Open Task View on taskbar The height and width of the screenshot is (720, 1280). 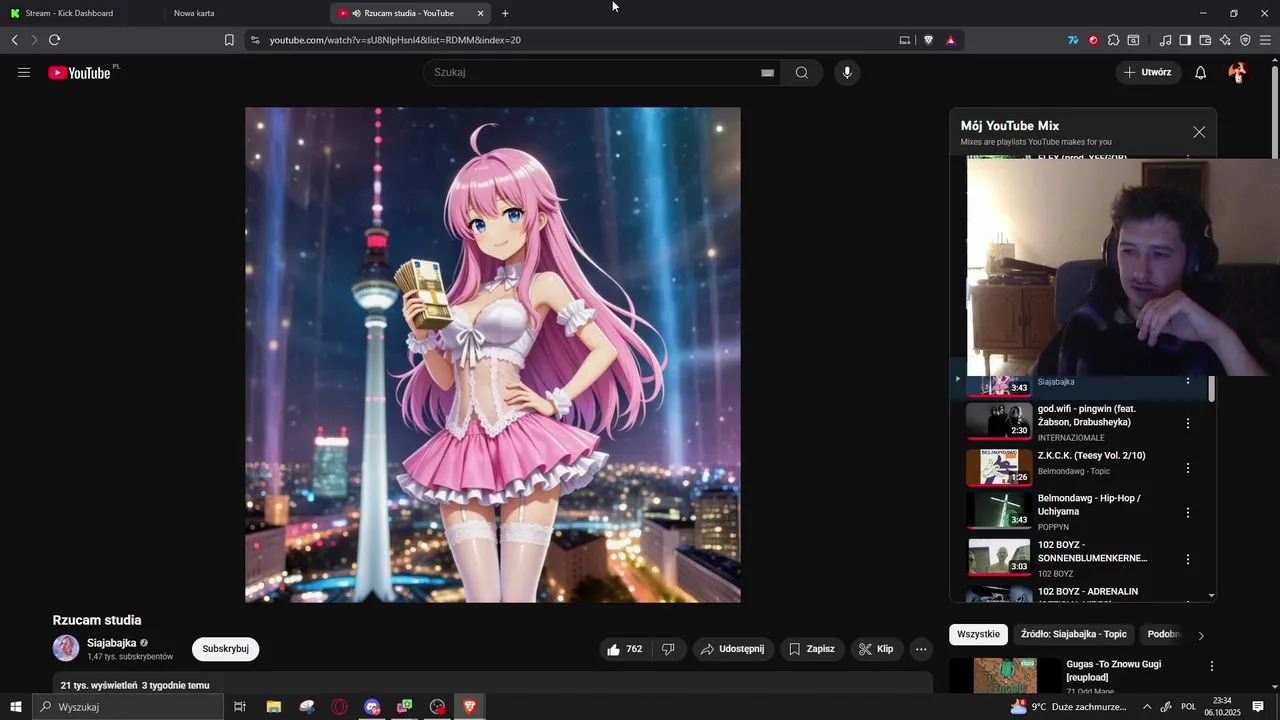click(x=240, y=707)
